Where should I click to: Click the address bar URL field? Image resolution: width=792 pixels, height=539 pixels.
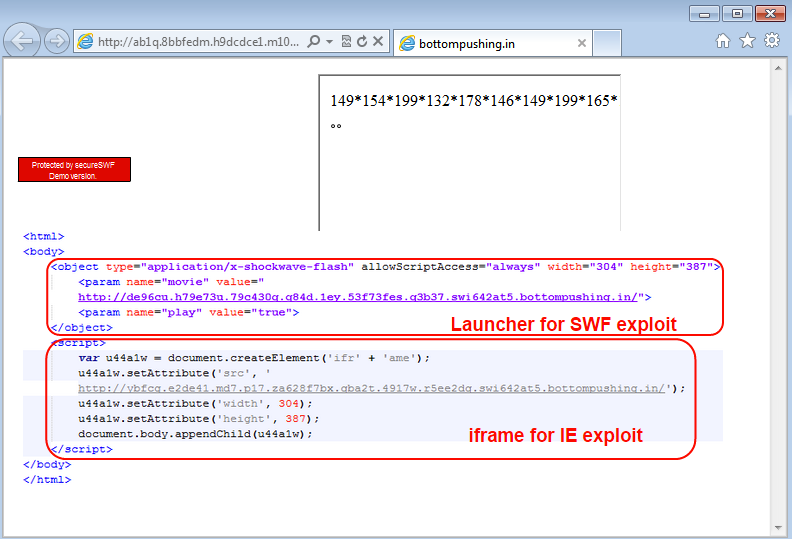pos(198,41)
